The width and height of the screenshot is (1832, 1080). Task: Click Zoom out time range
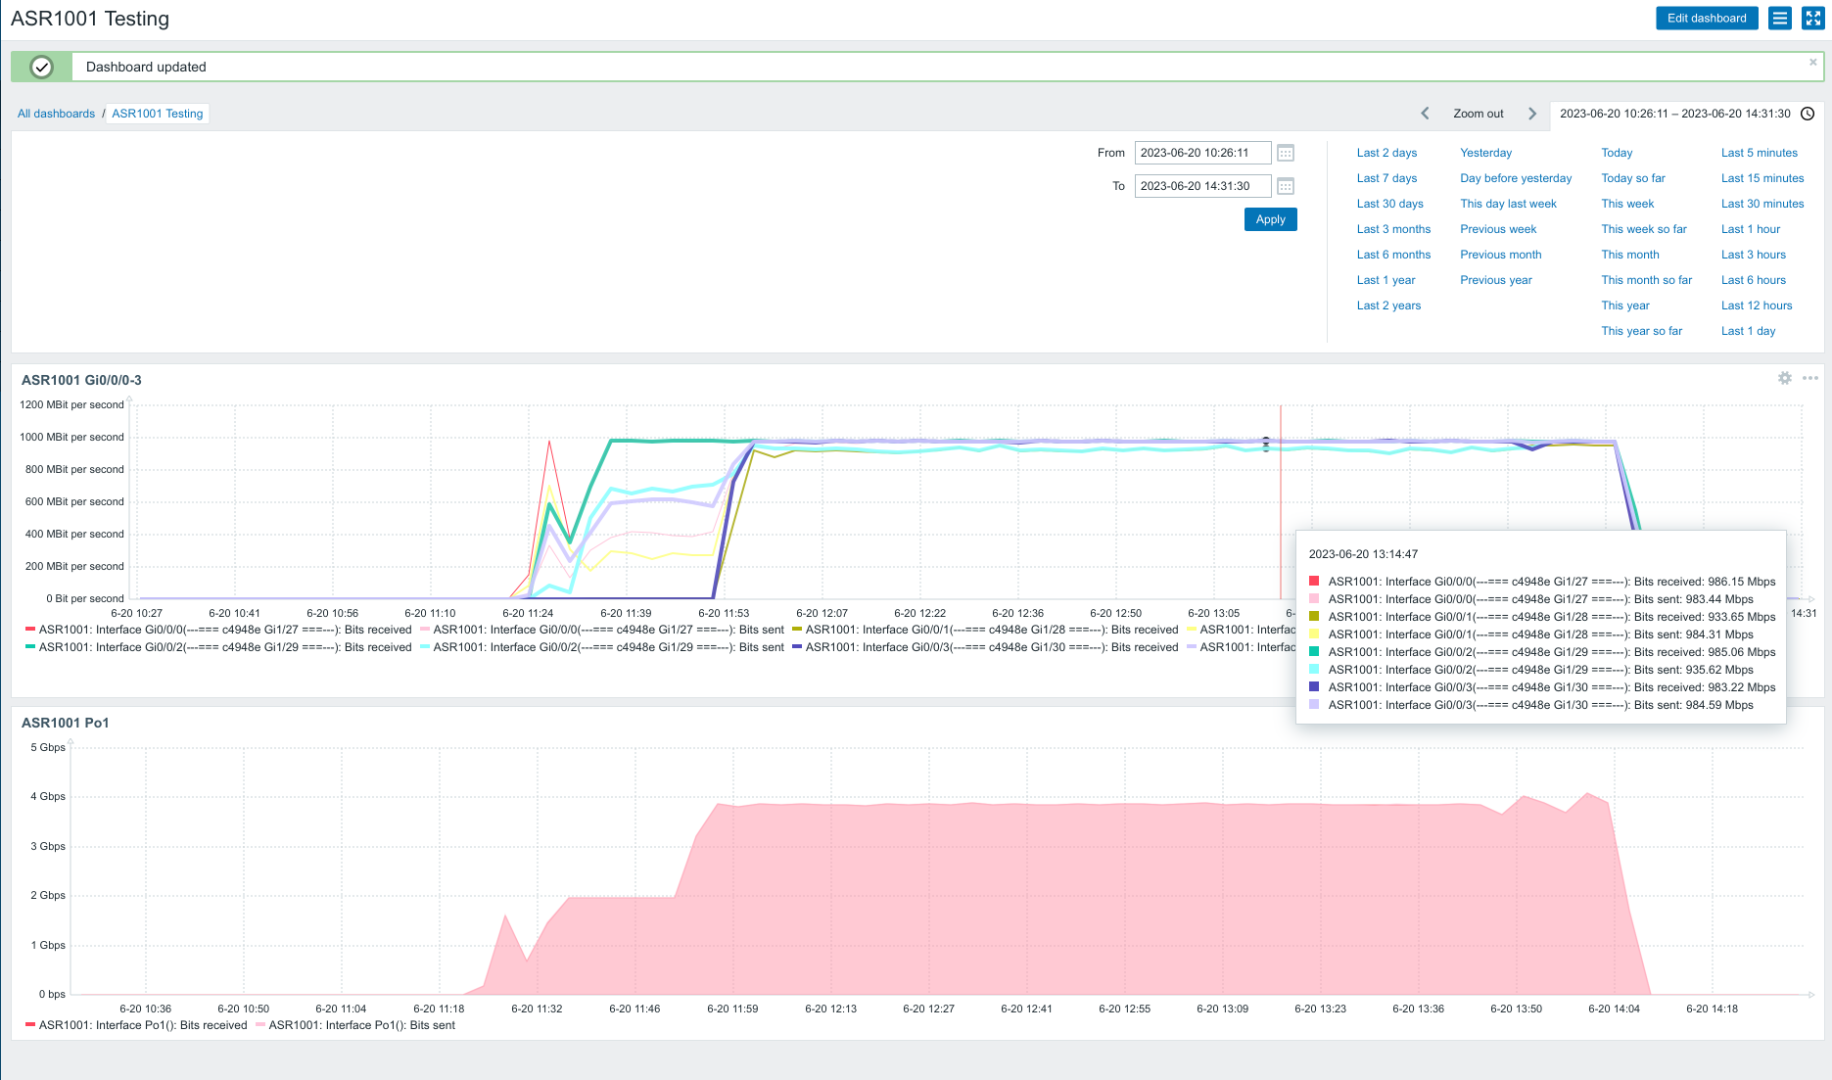[x=1478, y=114]
